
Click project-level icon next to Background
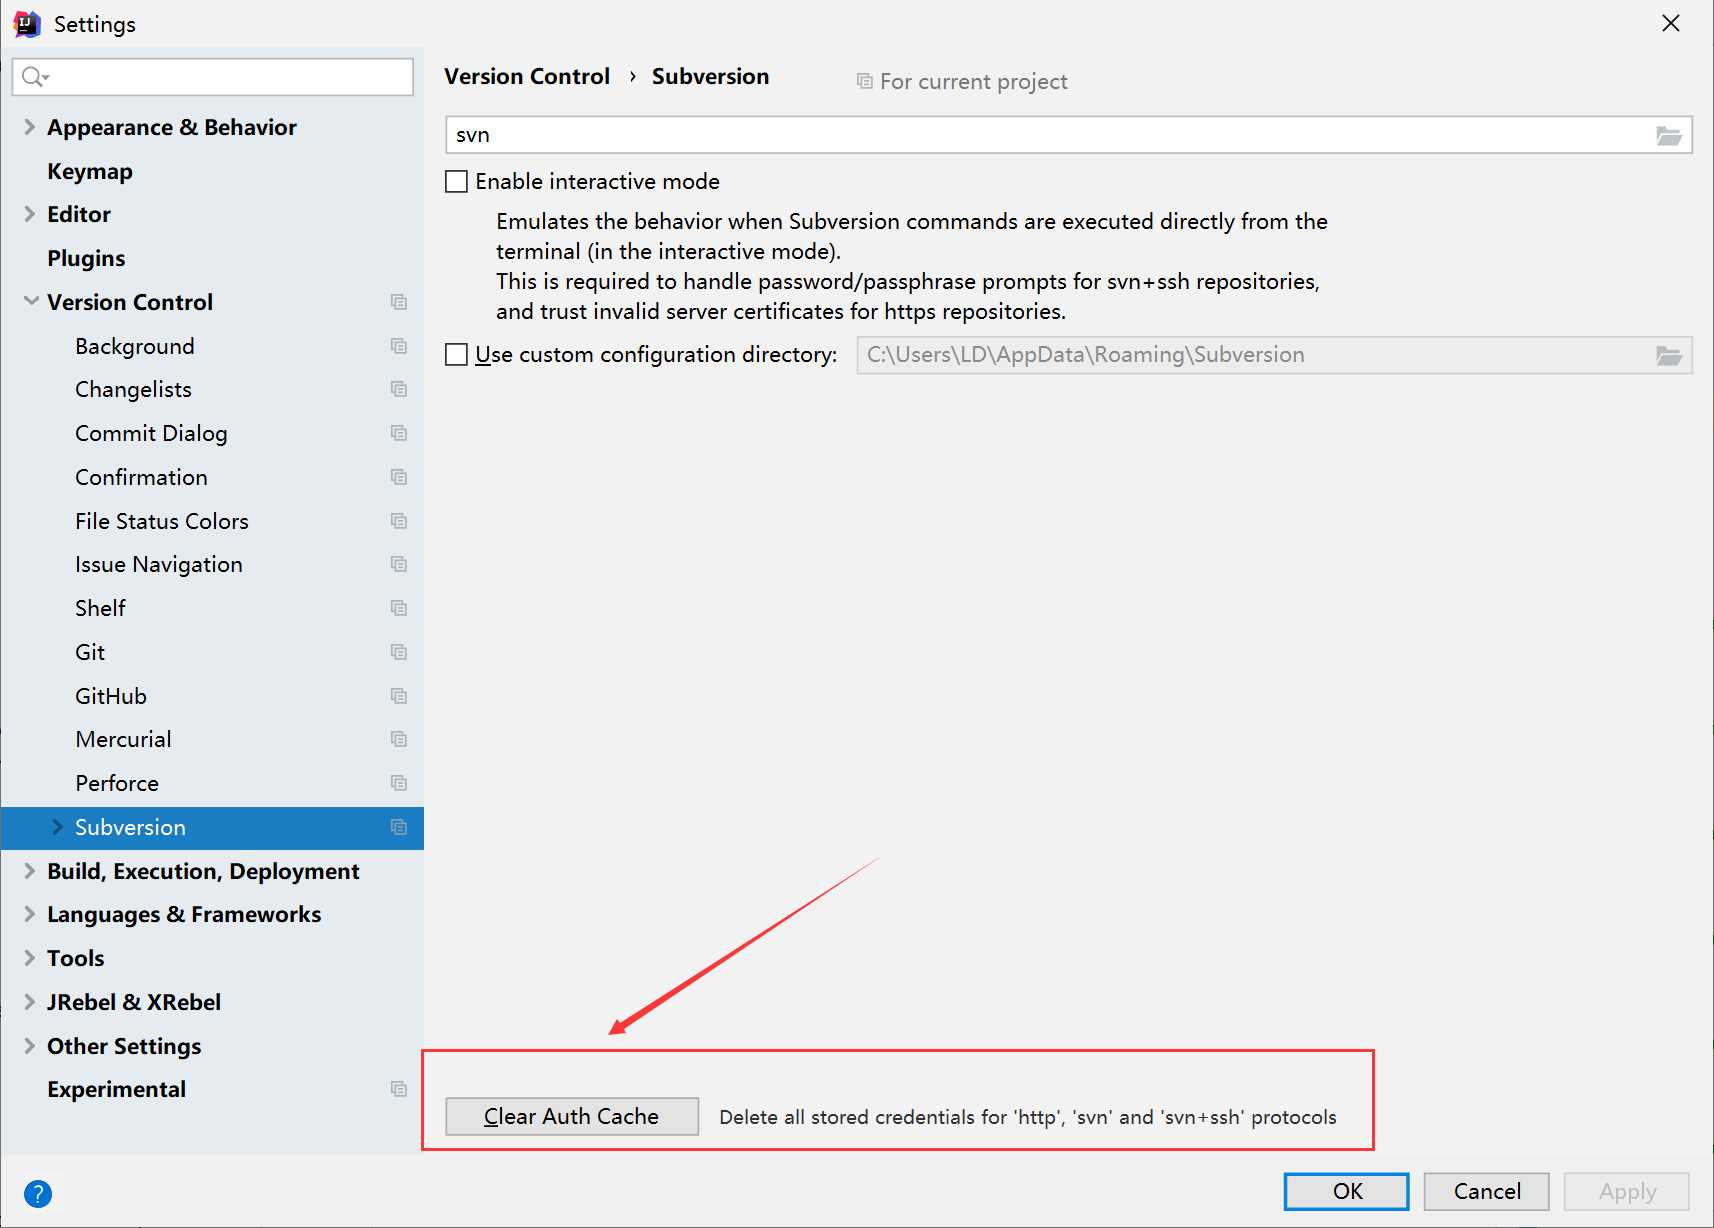pyautogui.click(x=399, y=346)
